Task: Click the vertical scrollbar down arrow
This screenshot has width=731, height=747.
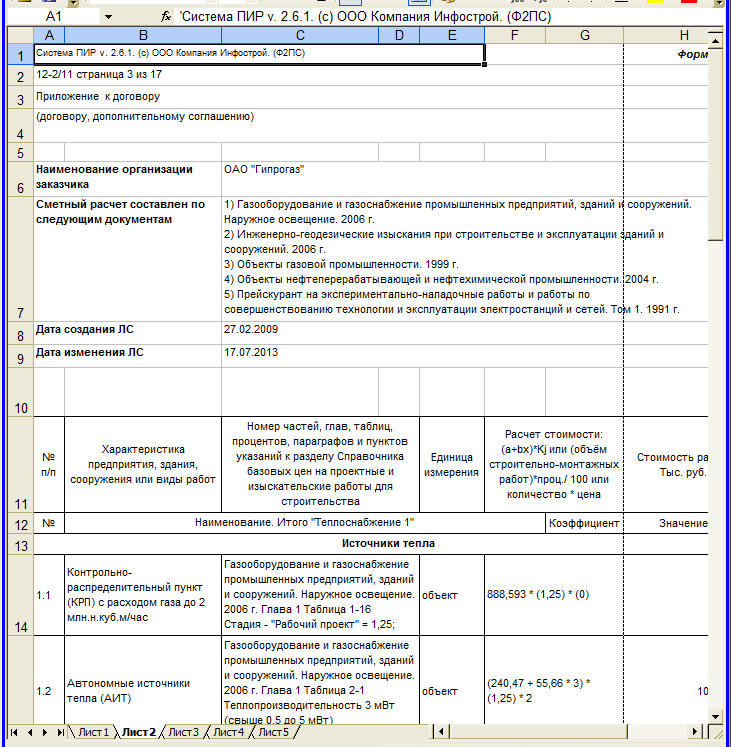Action: [x=717, y=717]
